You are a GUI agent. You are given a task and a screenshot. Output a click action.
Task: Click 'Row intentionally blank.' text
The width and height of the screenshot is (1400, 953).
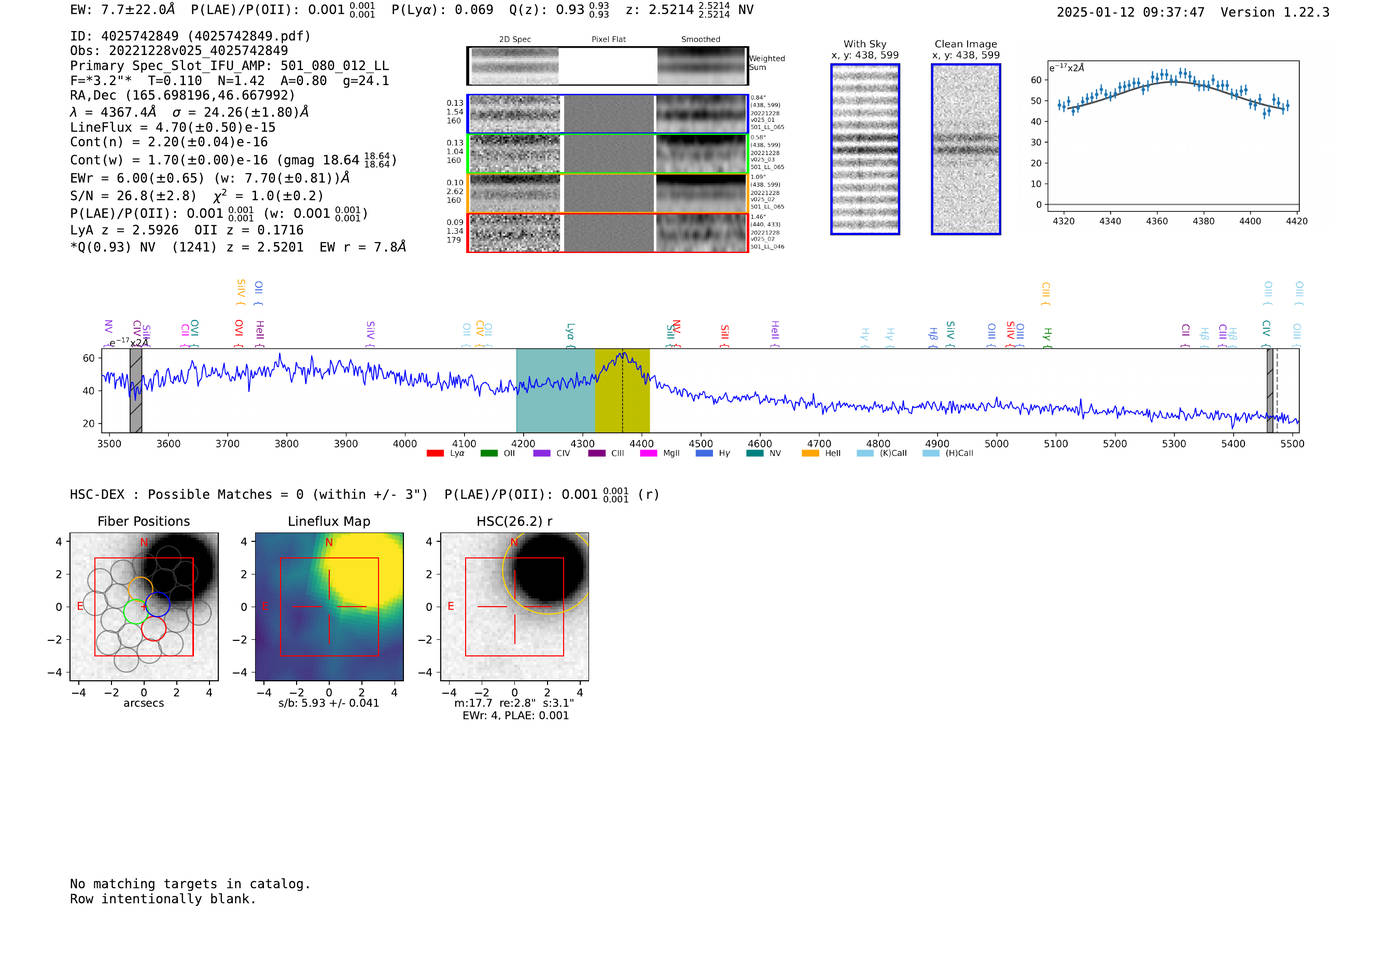pyautogui.click(x=163, y=899)
